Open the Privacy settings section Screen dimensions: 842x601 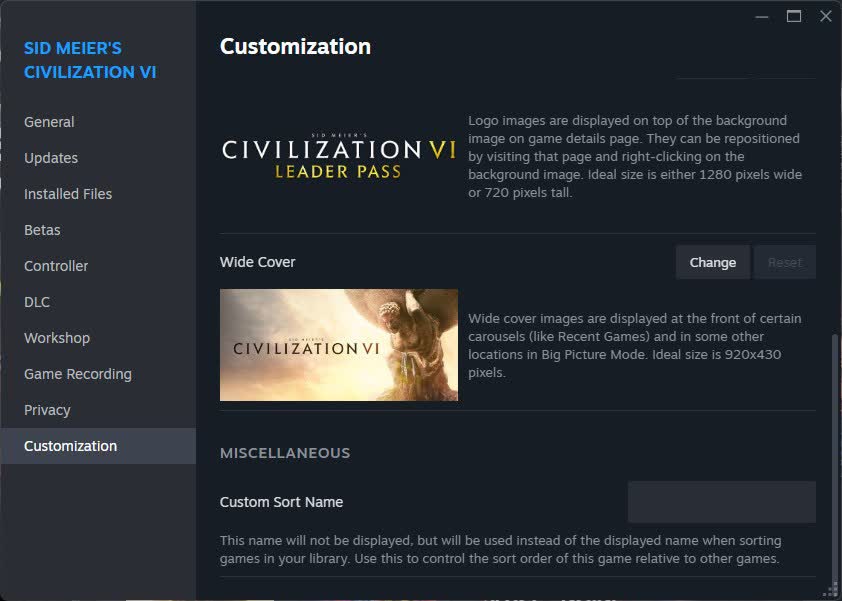click(x=47, y=409)
